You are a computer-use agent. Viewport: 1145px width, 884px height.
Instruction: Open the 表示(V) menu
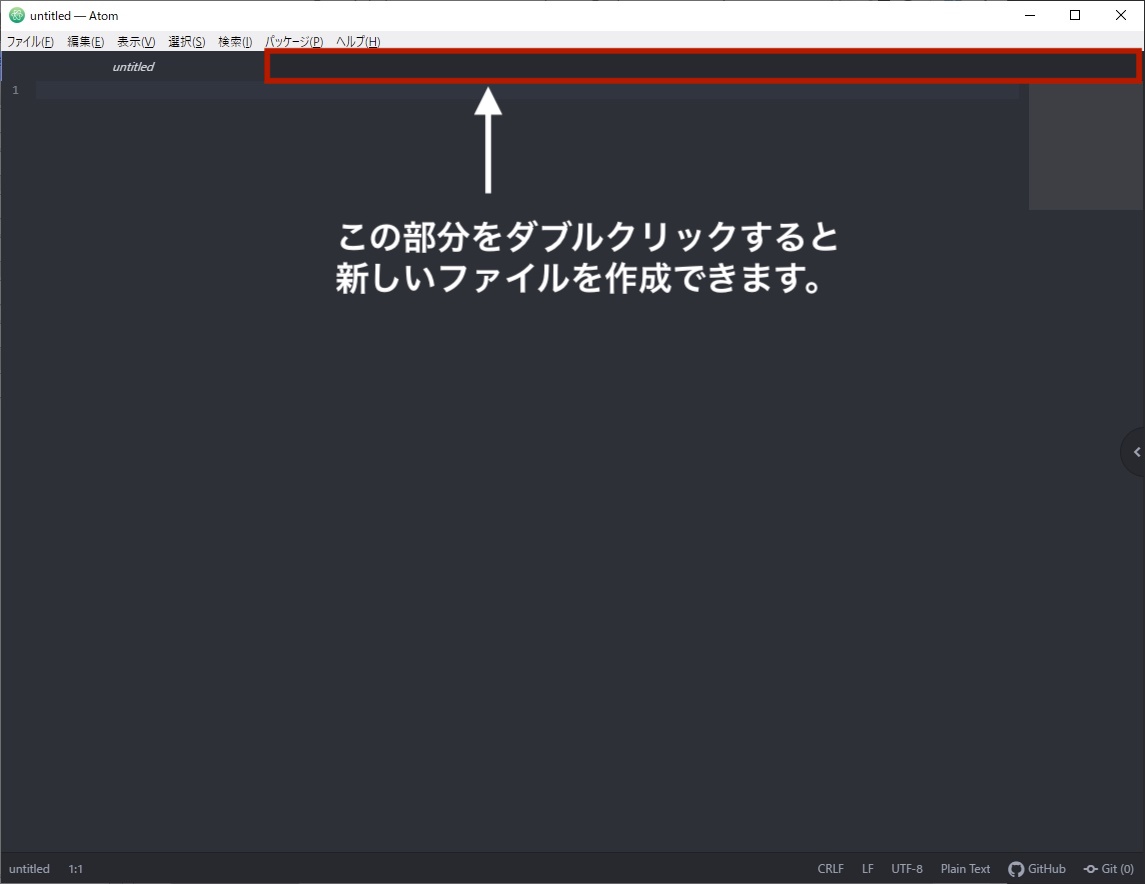click(x=136, y=42)
